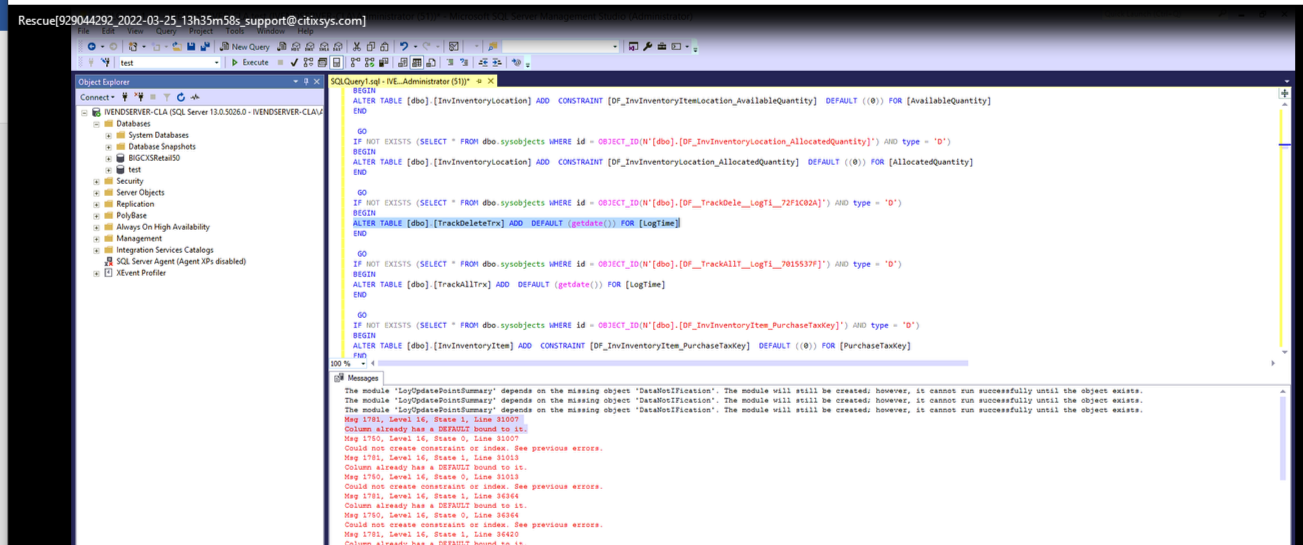Open Query Options icon
The height and width of the screenshot is (545, 1303).
(x=322, y=62)
